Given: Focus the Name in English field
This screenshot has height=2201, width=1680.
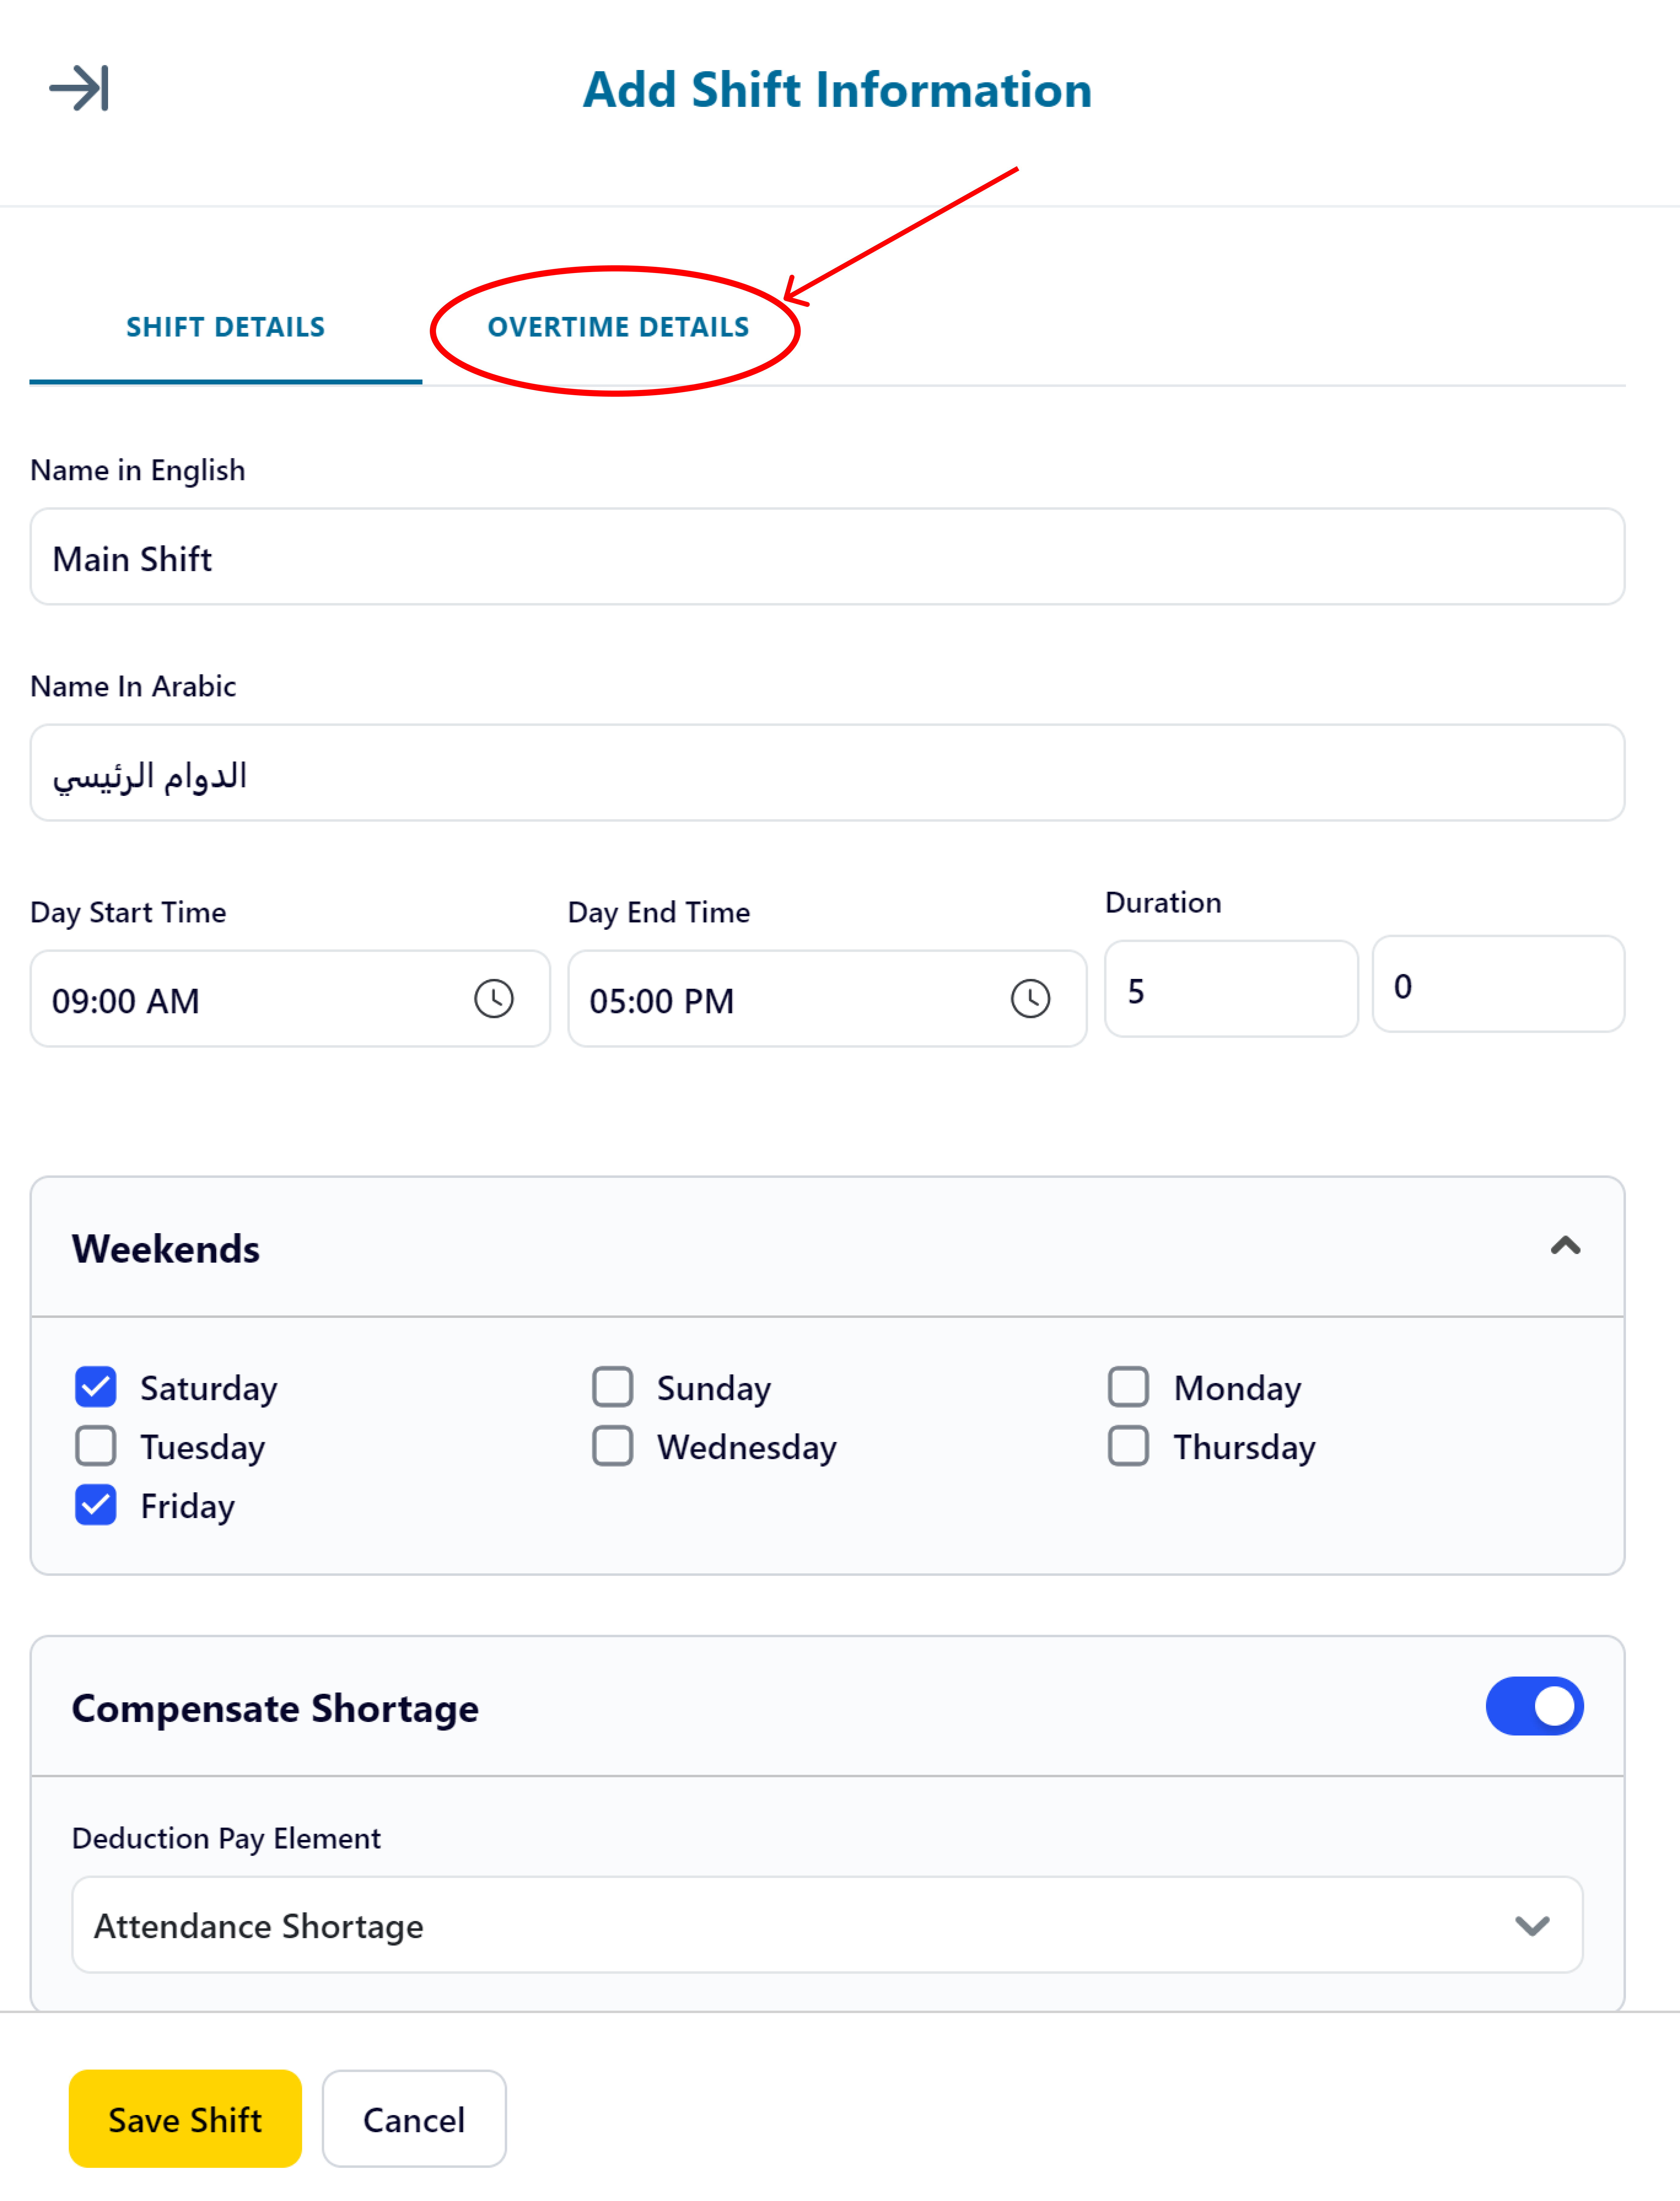Looking at the screenshot, I should click(x=827, y=557).
